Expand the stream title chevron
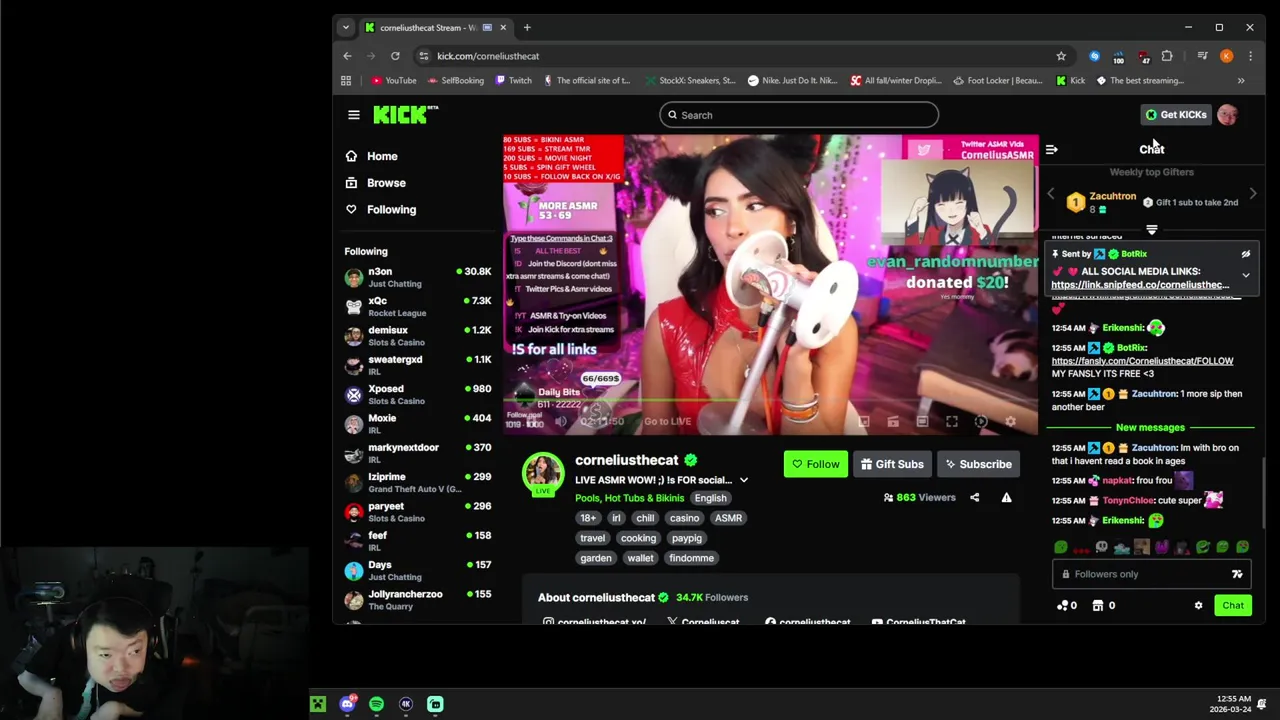 [743, 480]
